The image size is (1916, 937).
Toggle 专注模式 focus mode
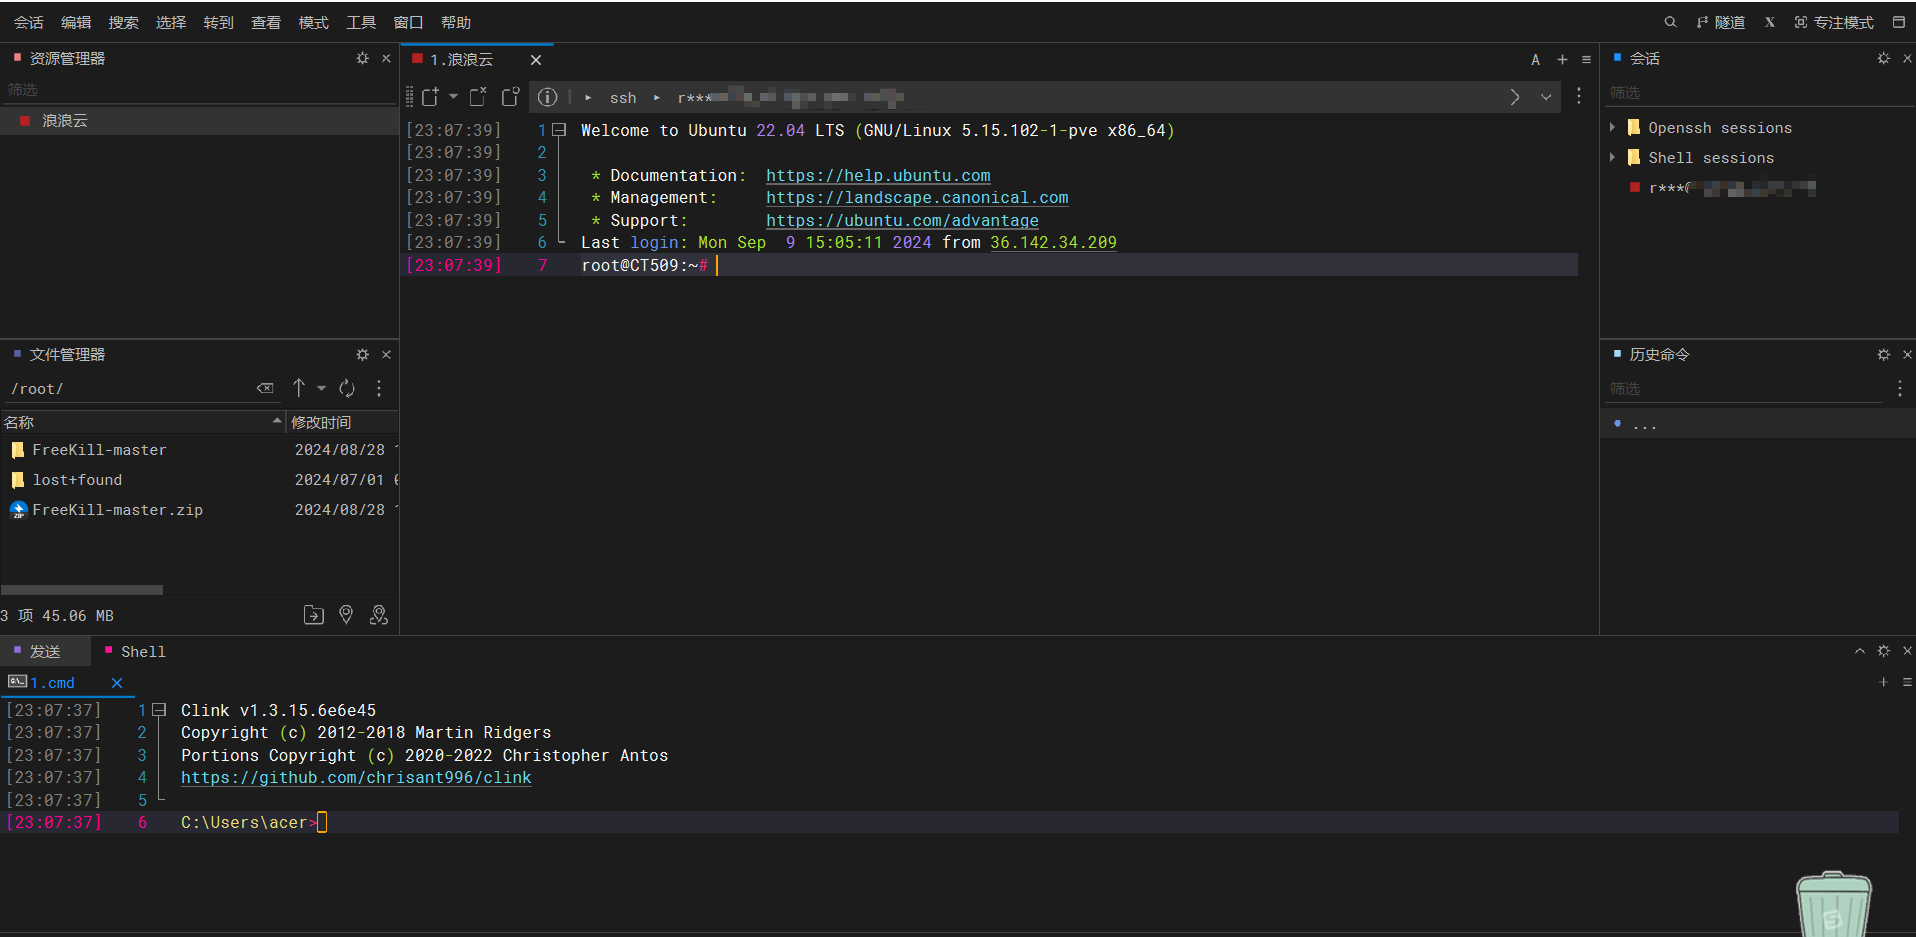click(x=1834, y=22)
